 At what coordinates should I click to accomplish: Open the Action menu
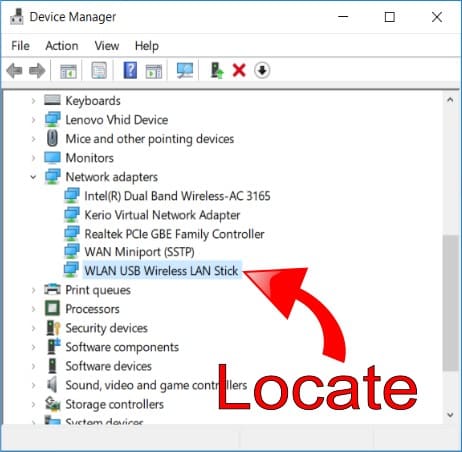point(62,46)
